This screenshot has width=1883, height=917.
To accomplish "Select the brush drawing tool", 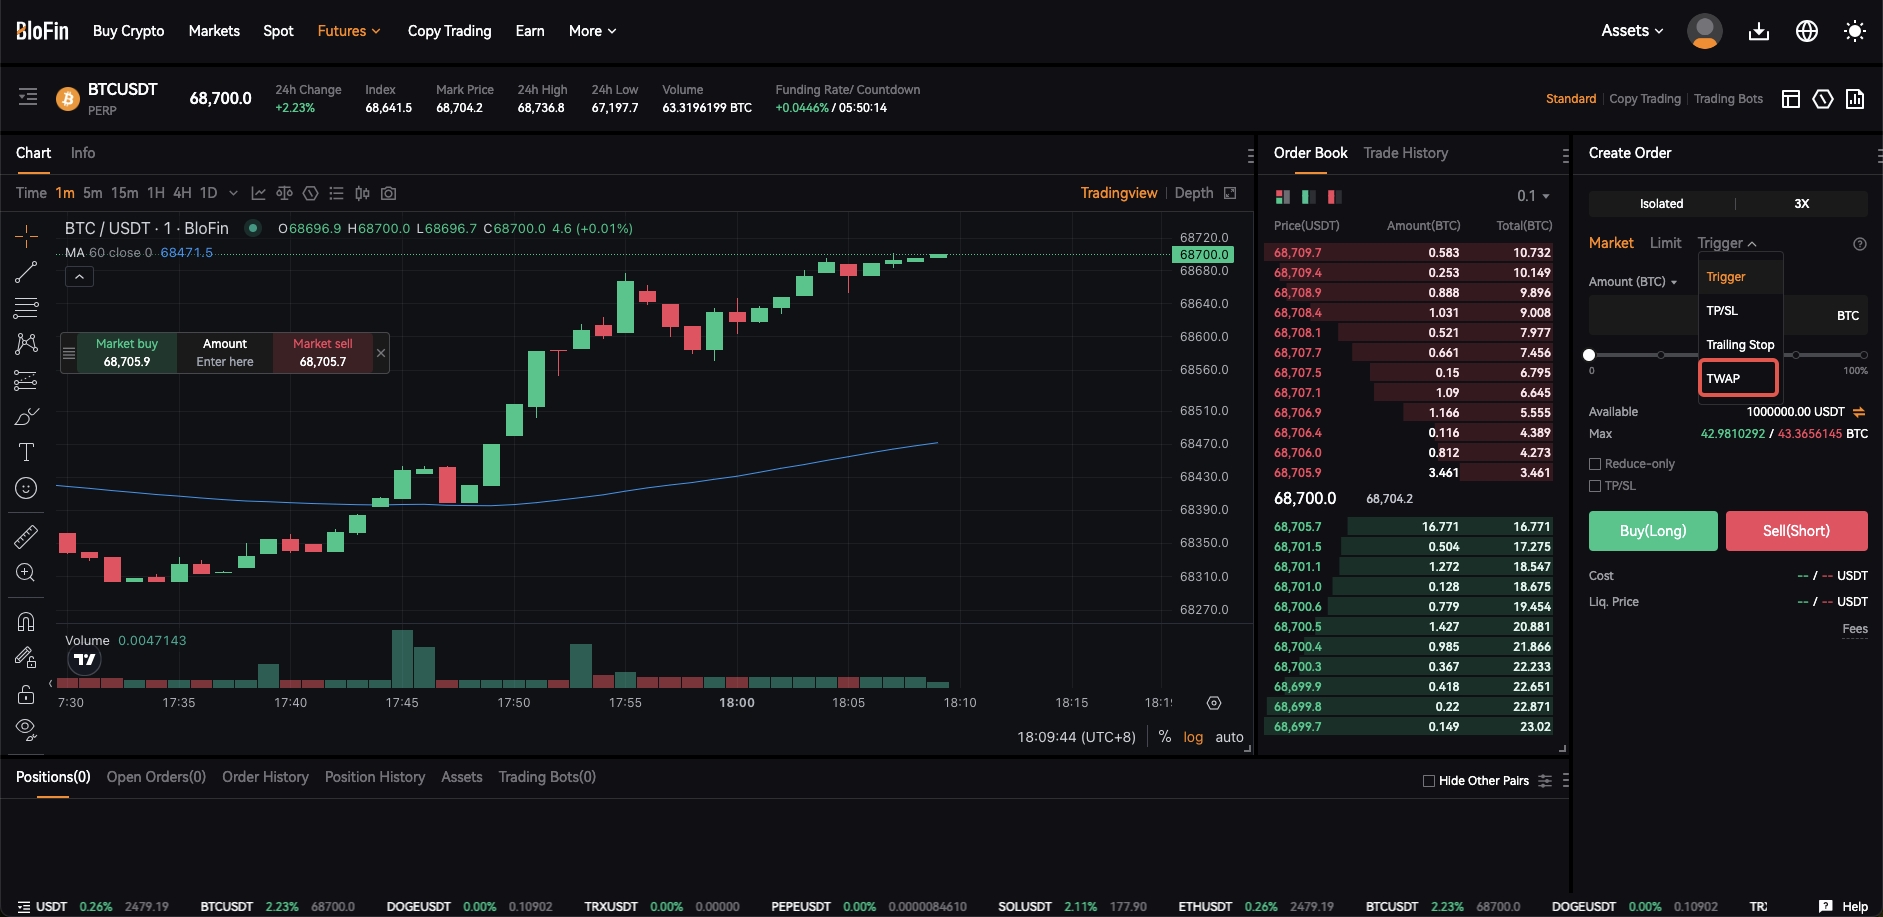I will coord(26,416).
